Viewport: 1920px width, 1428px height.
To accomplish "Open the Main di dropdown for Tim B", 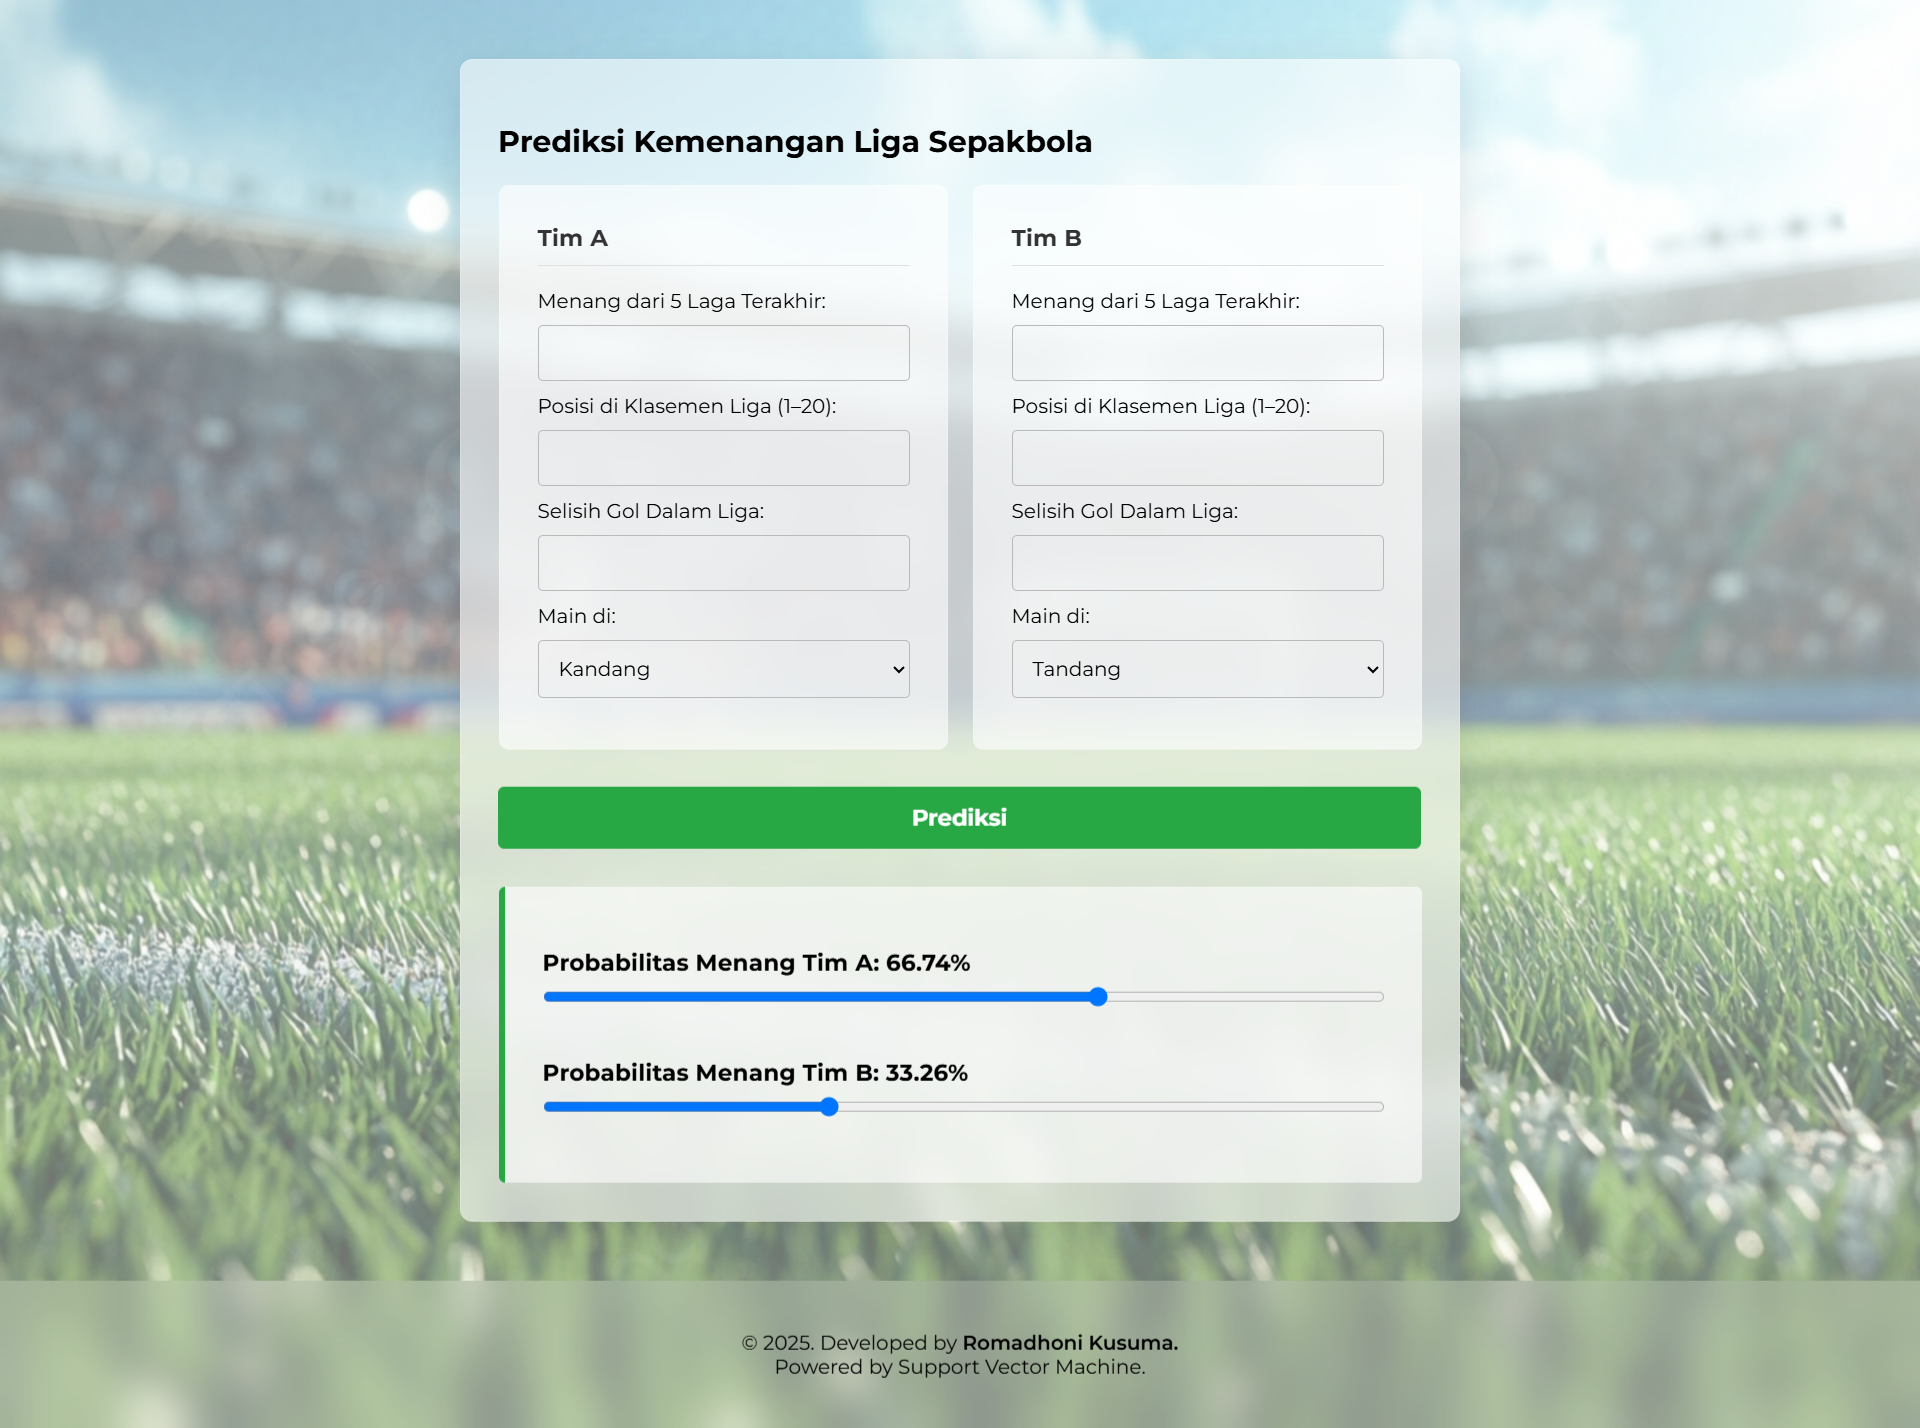I will pos(1196,668).
